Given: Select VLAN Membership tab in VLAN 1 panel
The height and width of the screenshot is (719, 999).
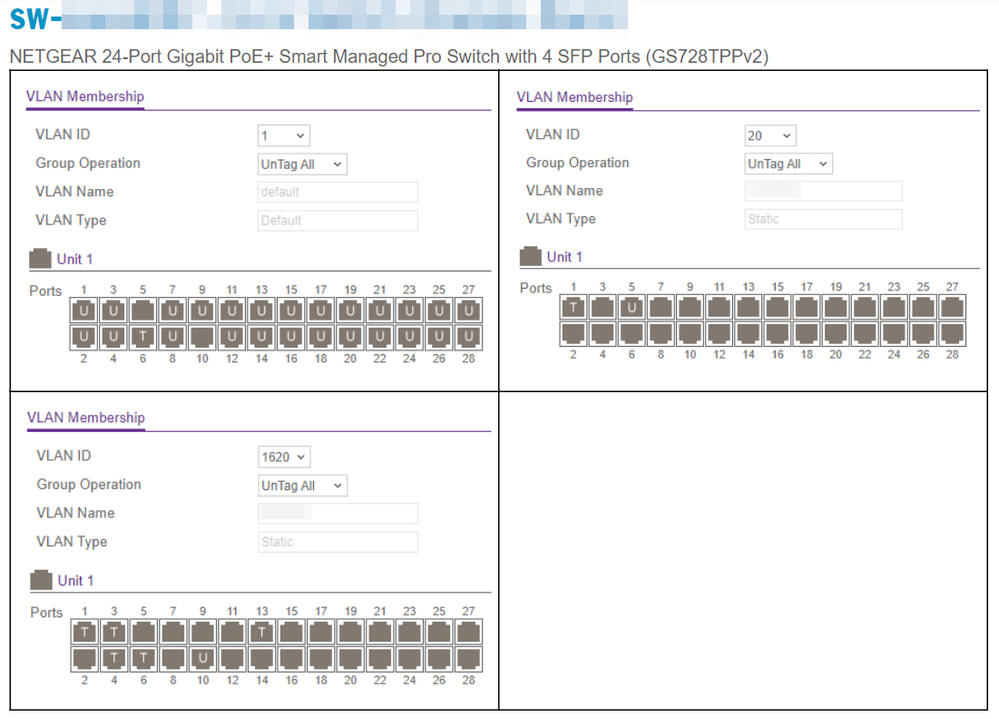Looking at the screenshot, I should (x=85, y=97).
